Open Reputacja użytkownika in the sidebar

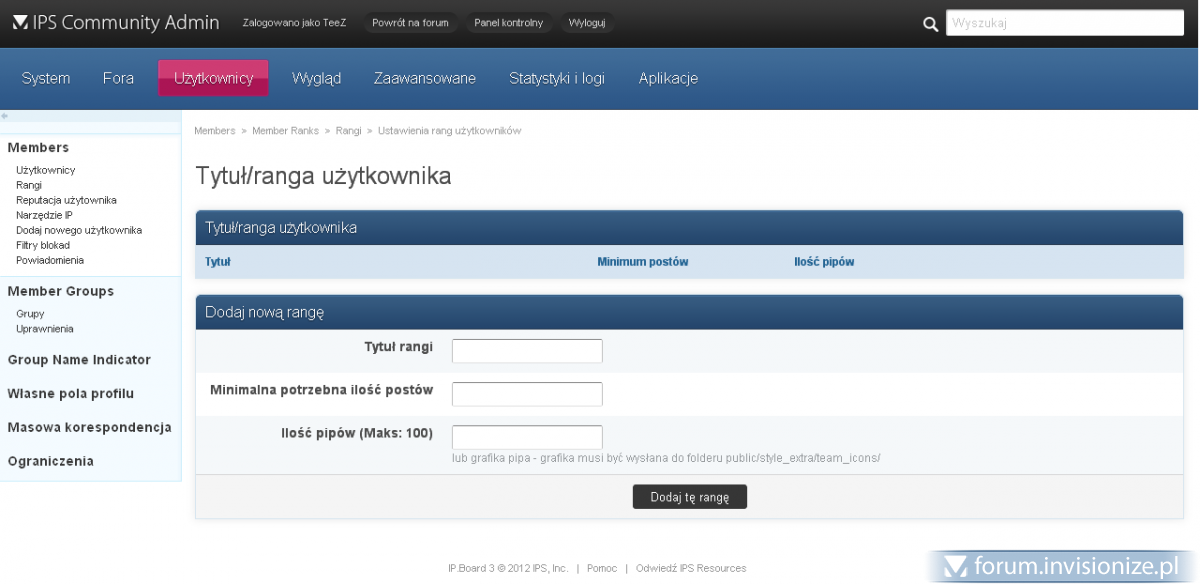[66, 200]
